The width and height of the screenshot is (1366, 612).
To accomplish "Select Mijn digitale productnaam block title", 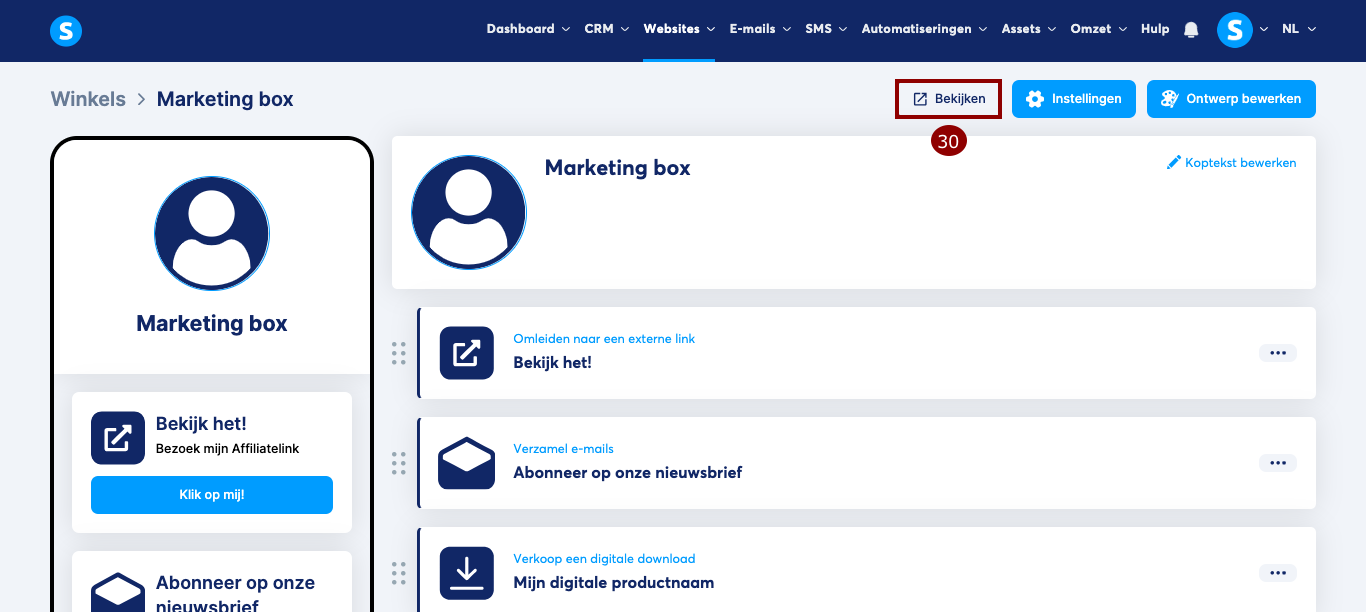I will pos(614,582).
